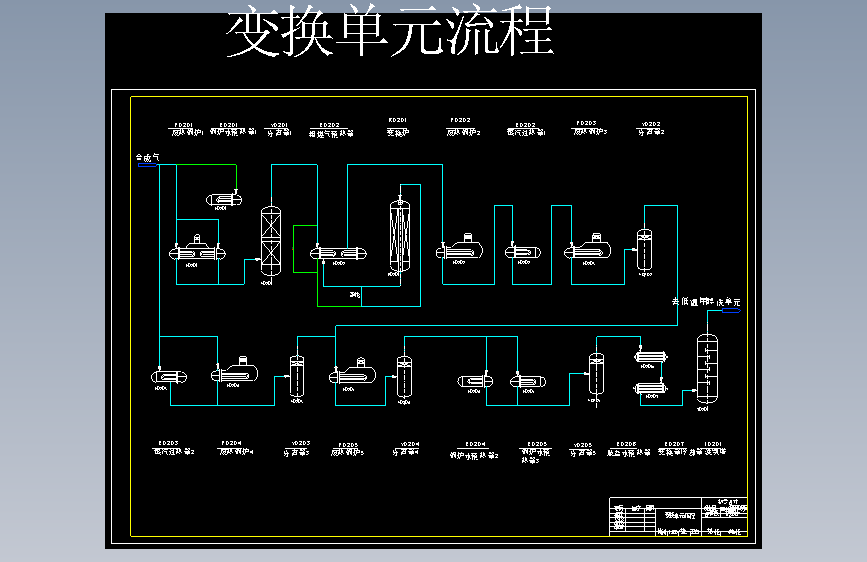Image resolution: width=867 pixels, height=562 pixels.
Task: Select the V0201 分离器1 label
Action: 279,129
